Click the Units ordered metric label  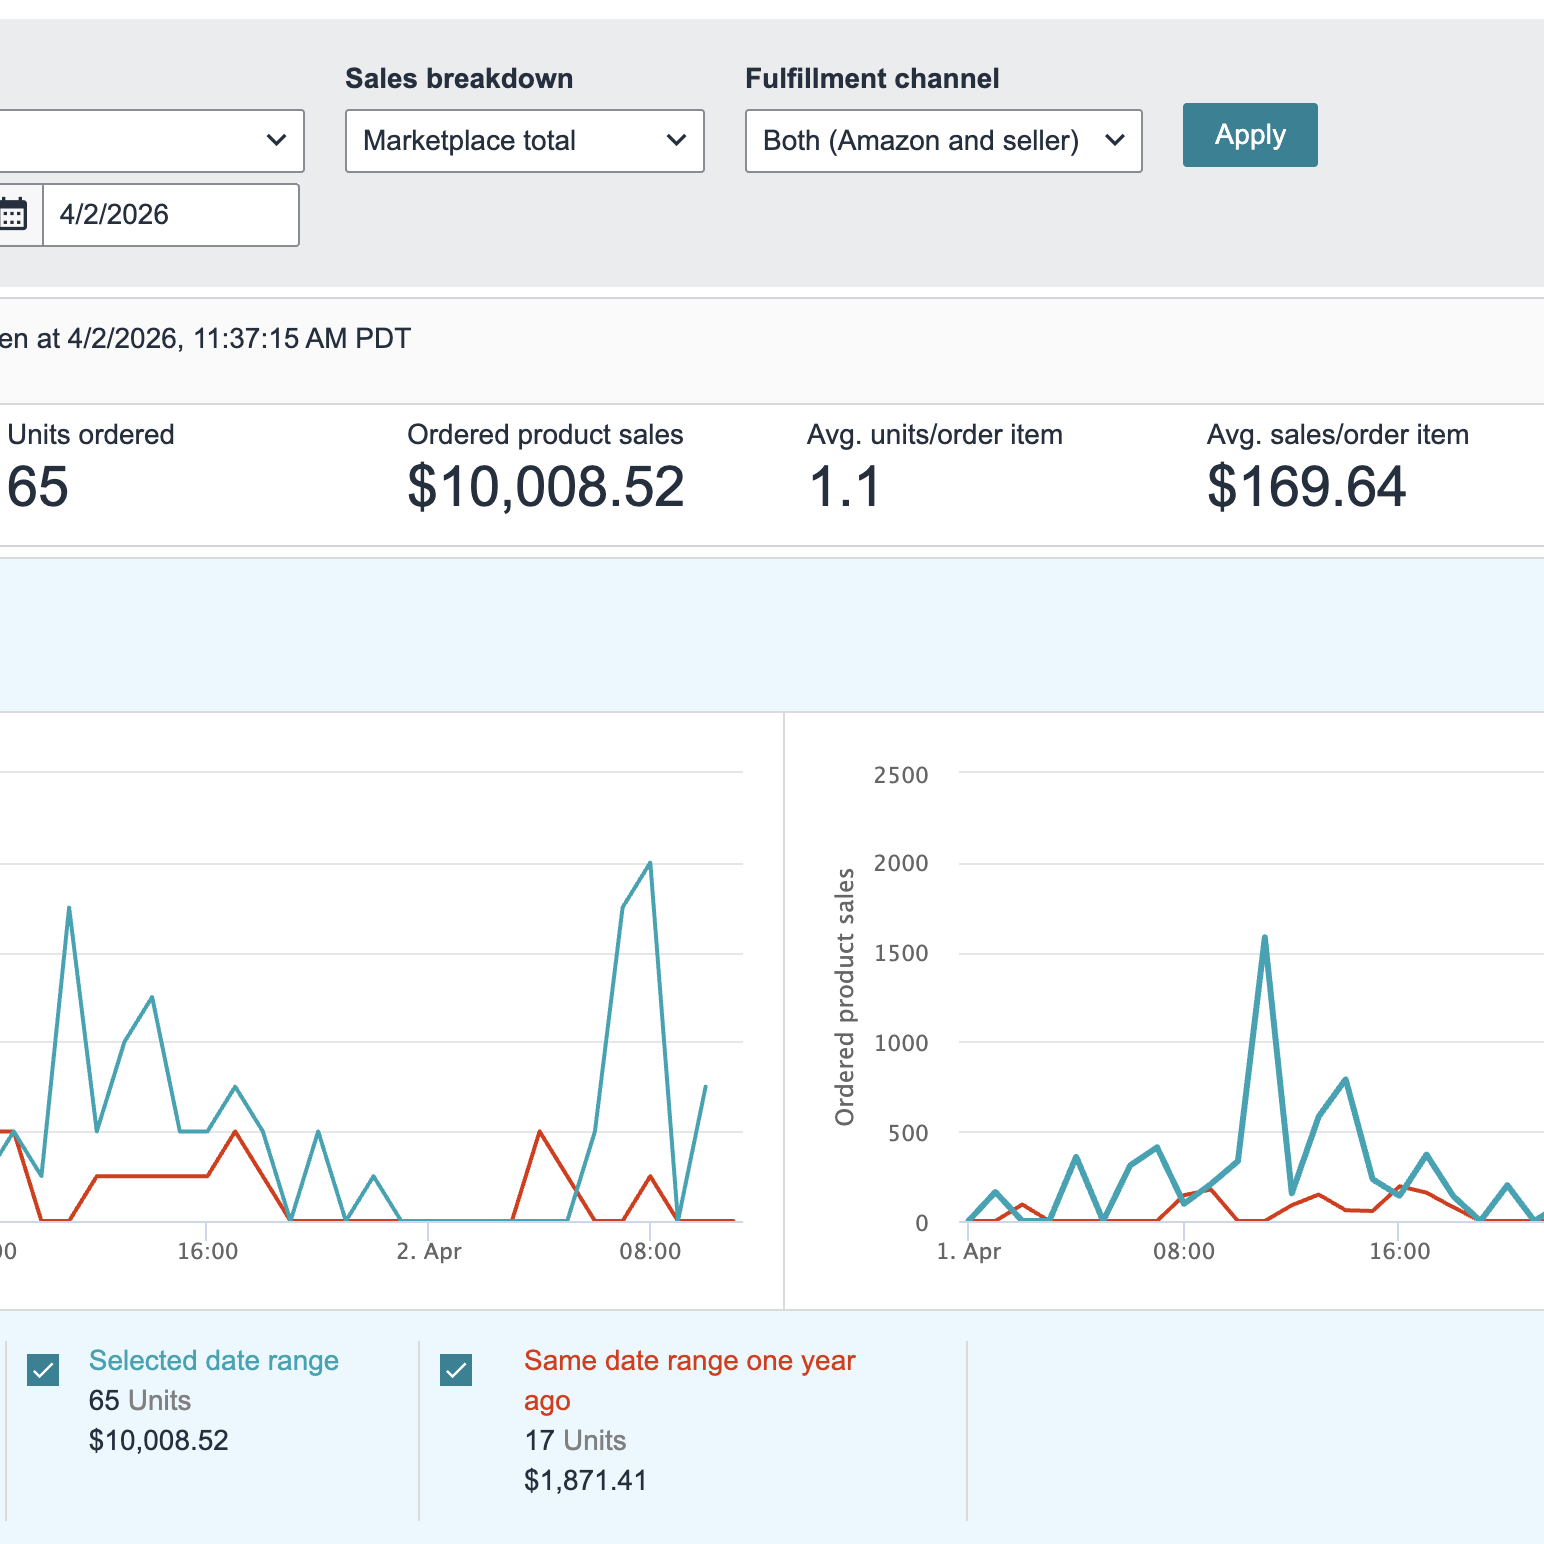(91, 435)
